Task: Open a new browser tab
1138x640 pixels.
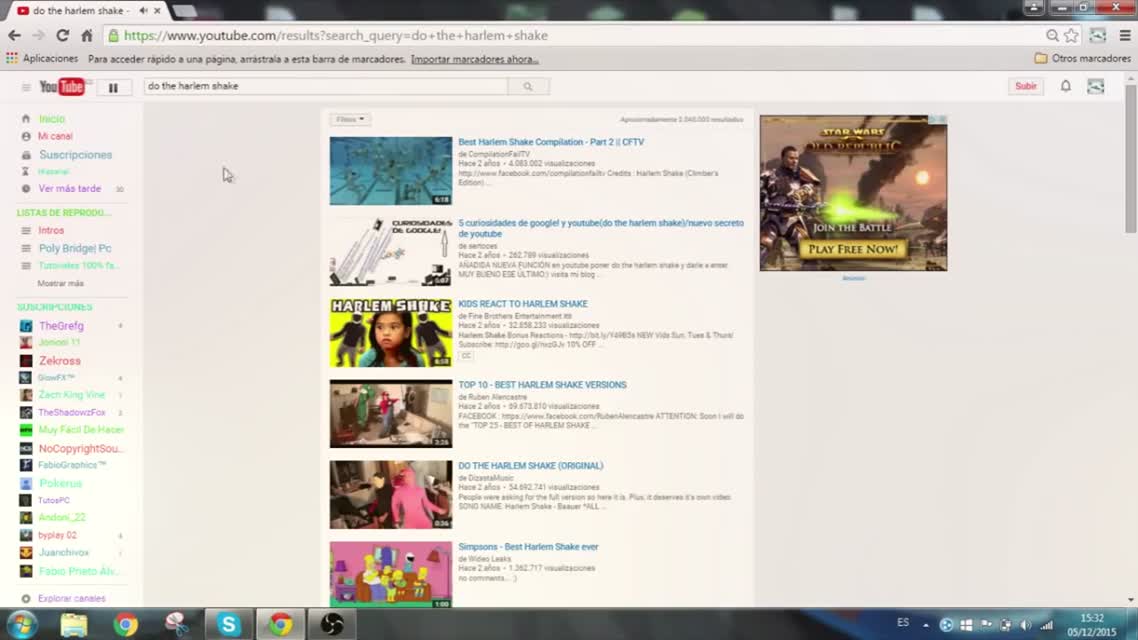Action: (184, 11)
